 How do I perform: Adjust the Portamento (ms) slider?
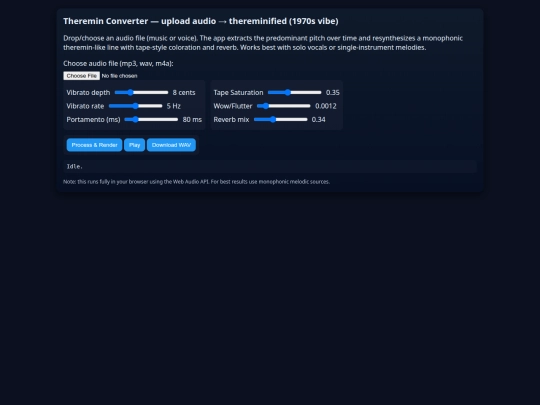(151, 119)
